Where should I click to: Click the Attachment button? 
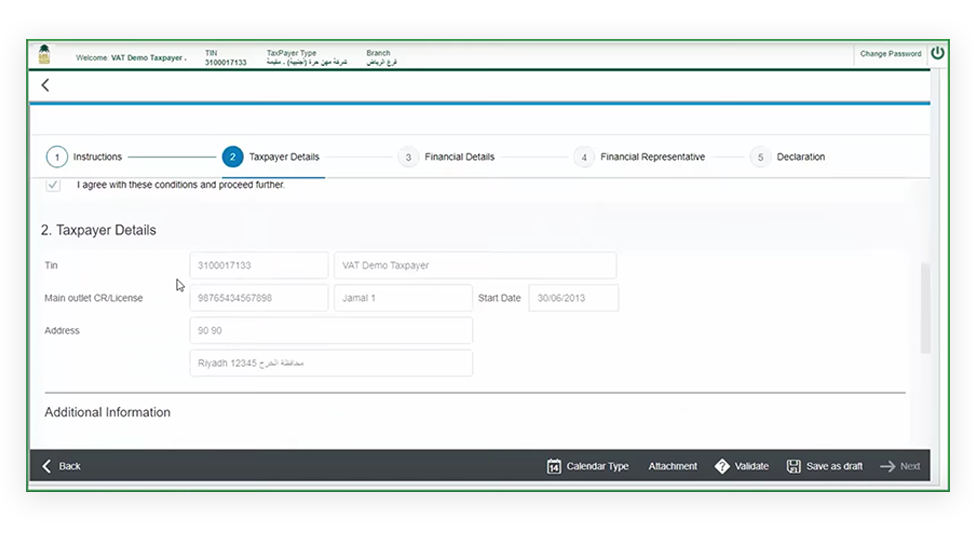(x=673, y=466)
